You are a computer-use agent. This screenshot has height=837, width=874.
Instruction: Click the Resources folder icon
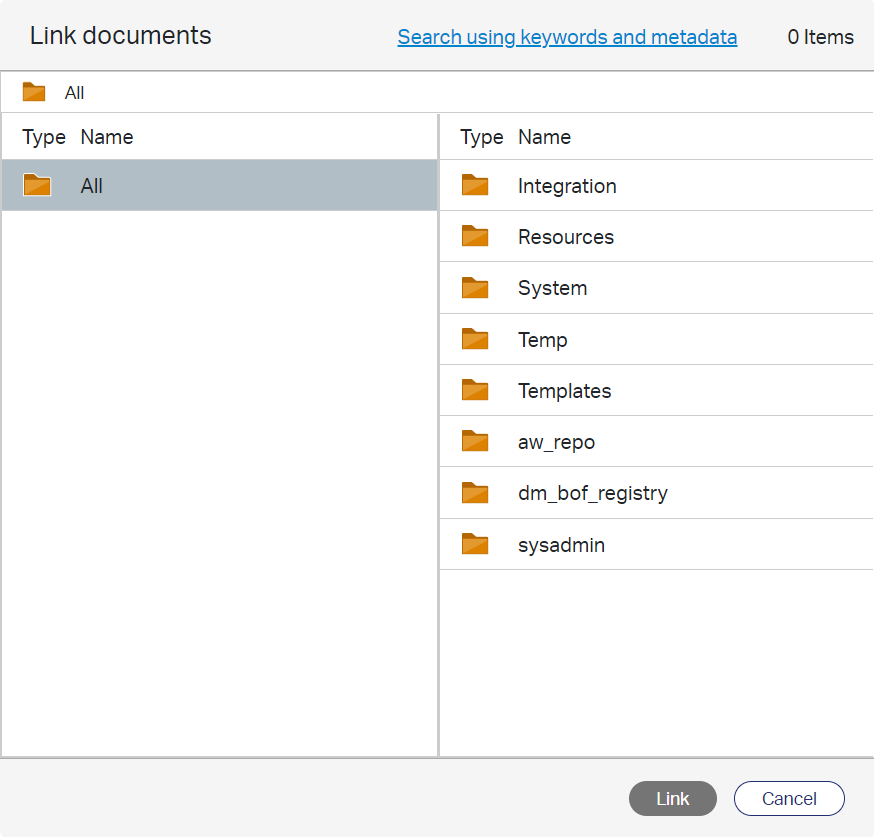(x=475, y=237)
